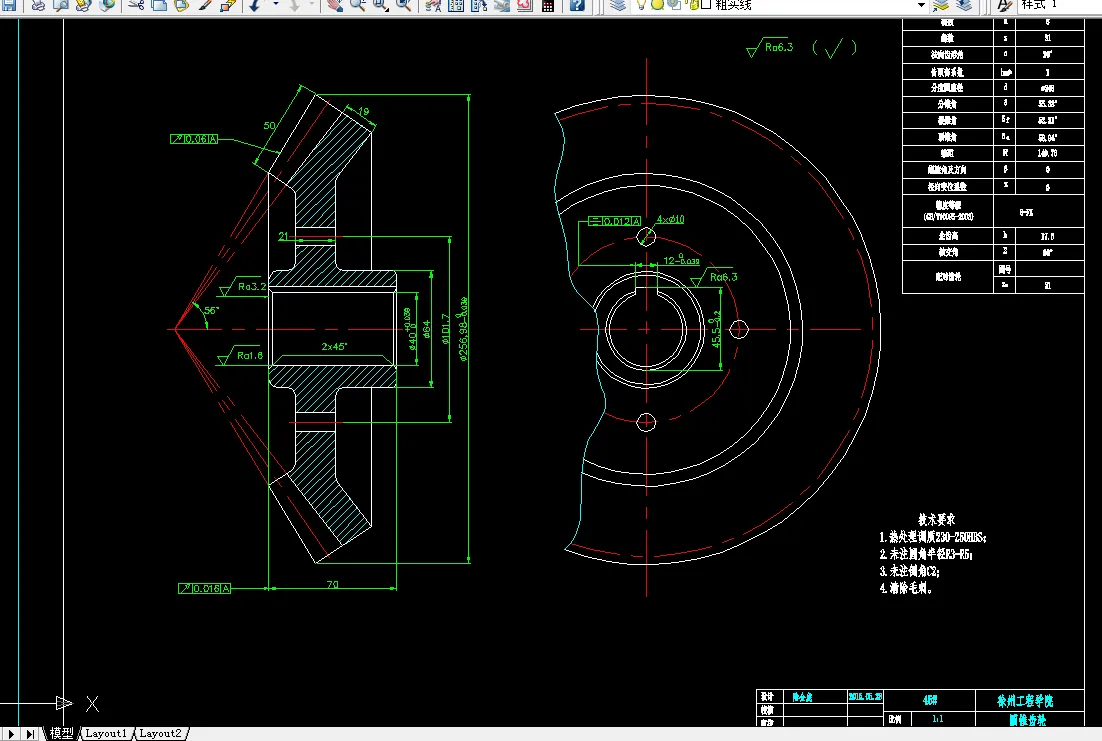The height and width of the screenshot is (741, 1102).
Task: Open the QuickCalc calculator icon
Action: tap(548, 6)
